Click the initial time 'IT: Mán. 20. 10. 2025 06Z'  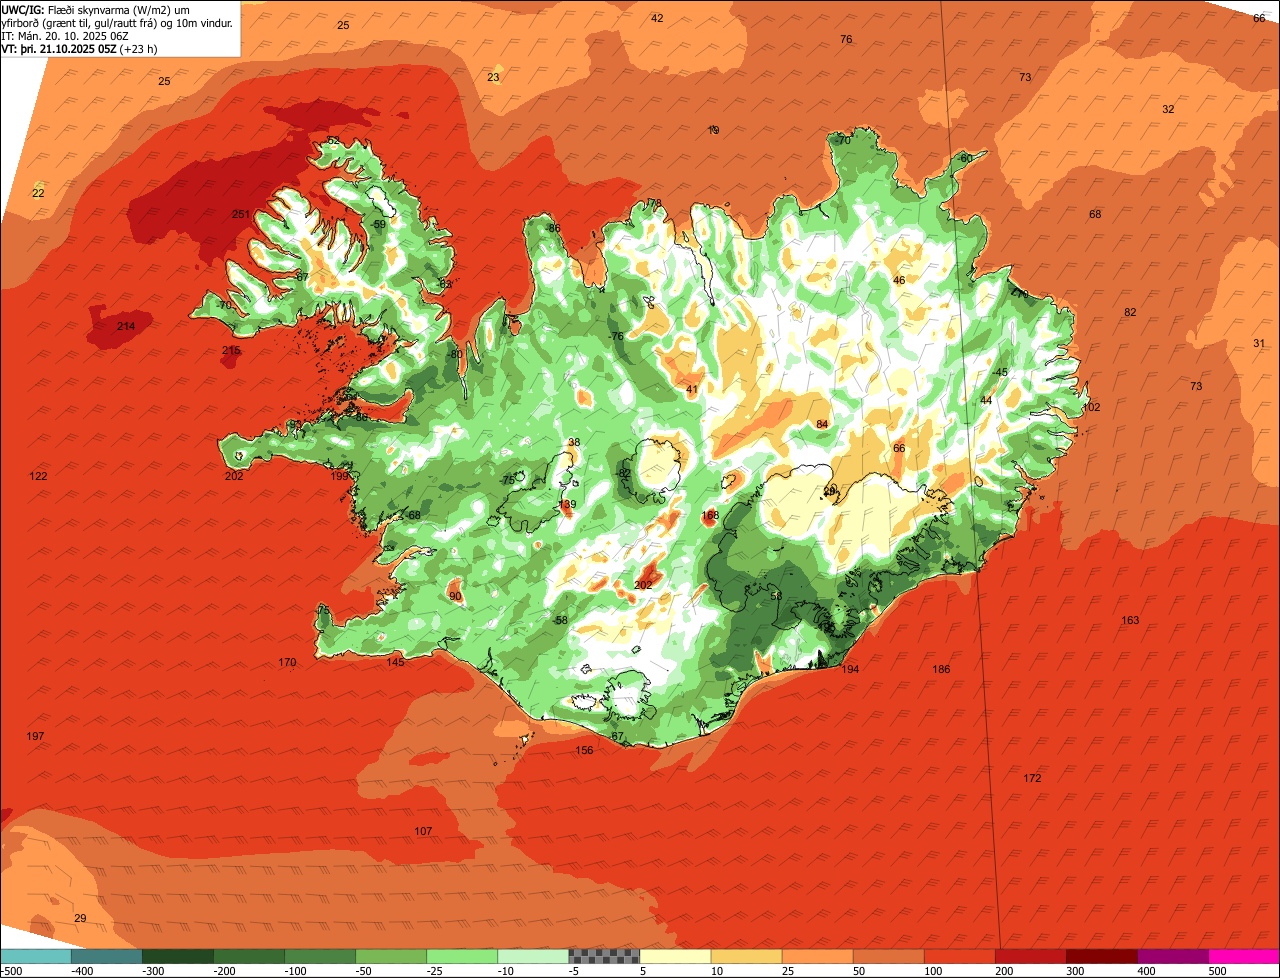pyautogui.click(x=65, y=35)
